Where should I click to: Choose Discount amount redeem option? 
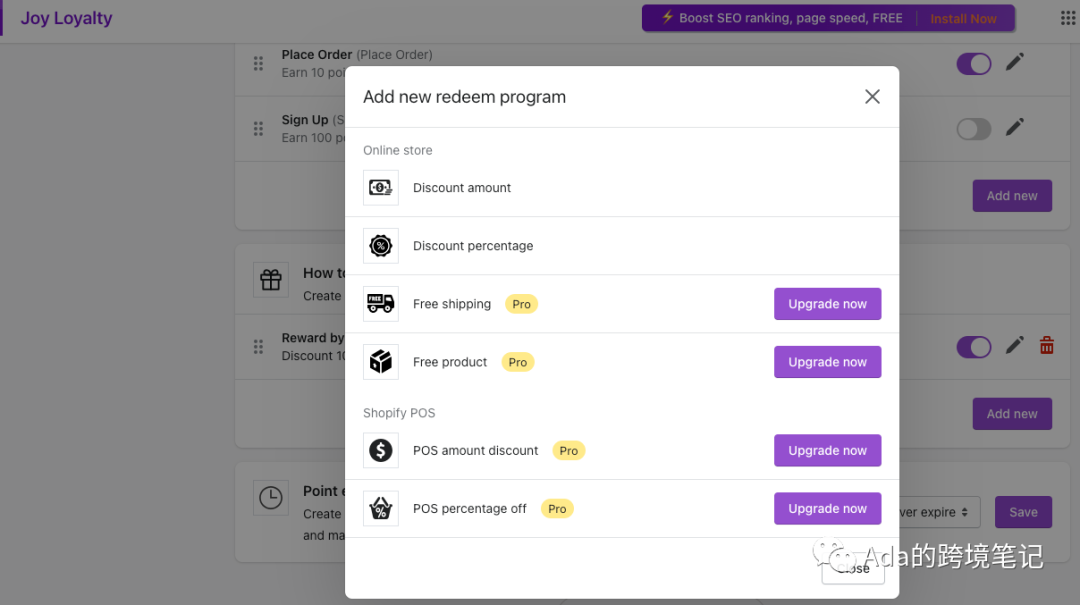(622, 187)
